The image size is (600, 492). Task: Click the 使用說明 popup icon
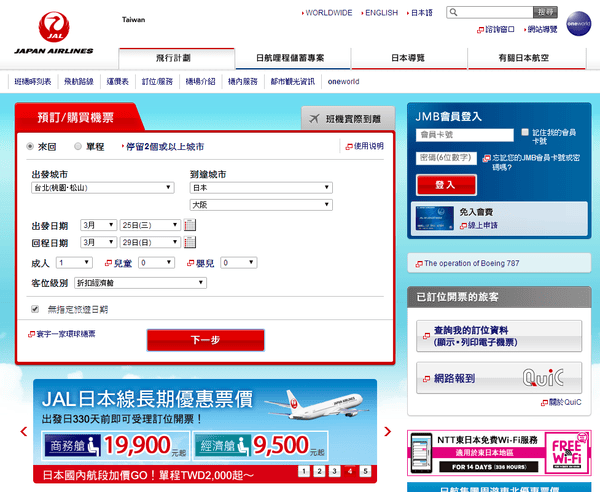349,147
